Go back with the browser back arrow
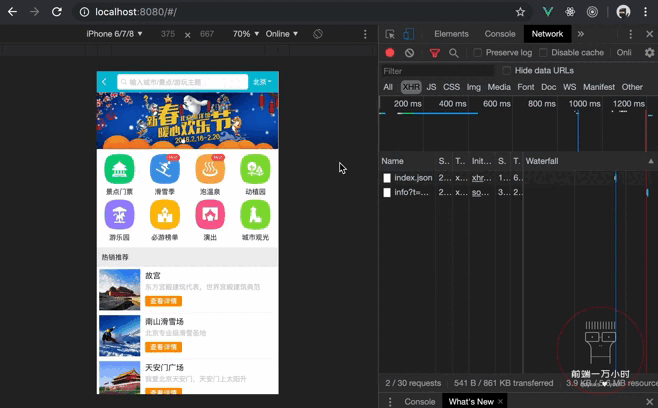 pyautogui.click(x=12, y=12)
